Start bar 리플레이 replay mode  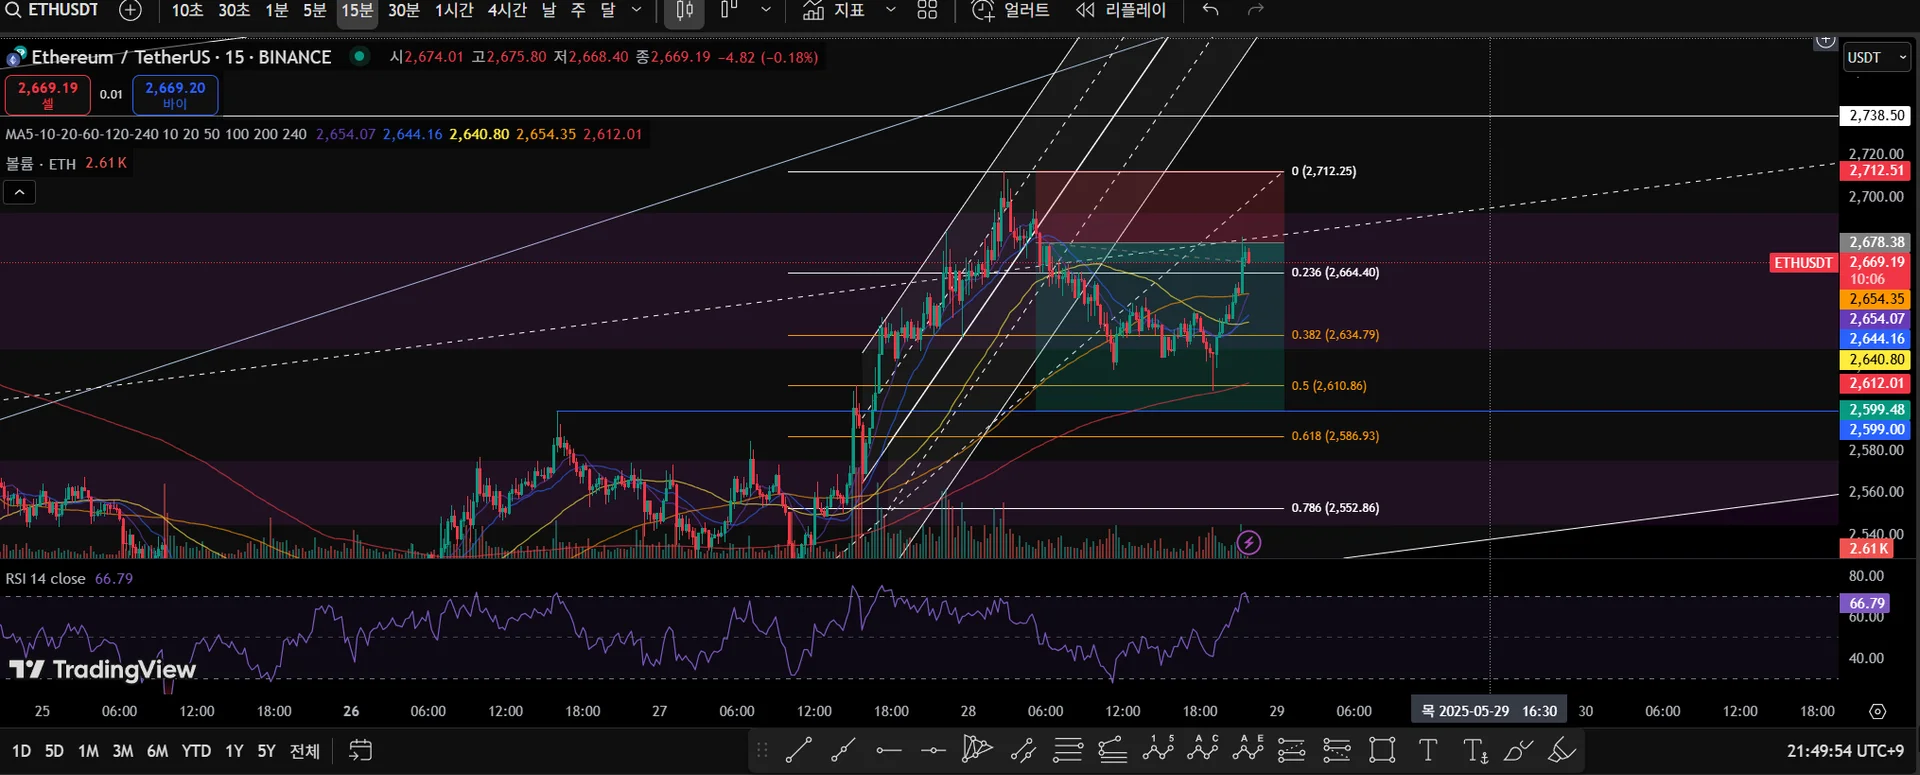1121,10
